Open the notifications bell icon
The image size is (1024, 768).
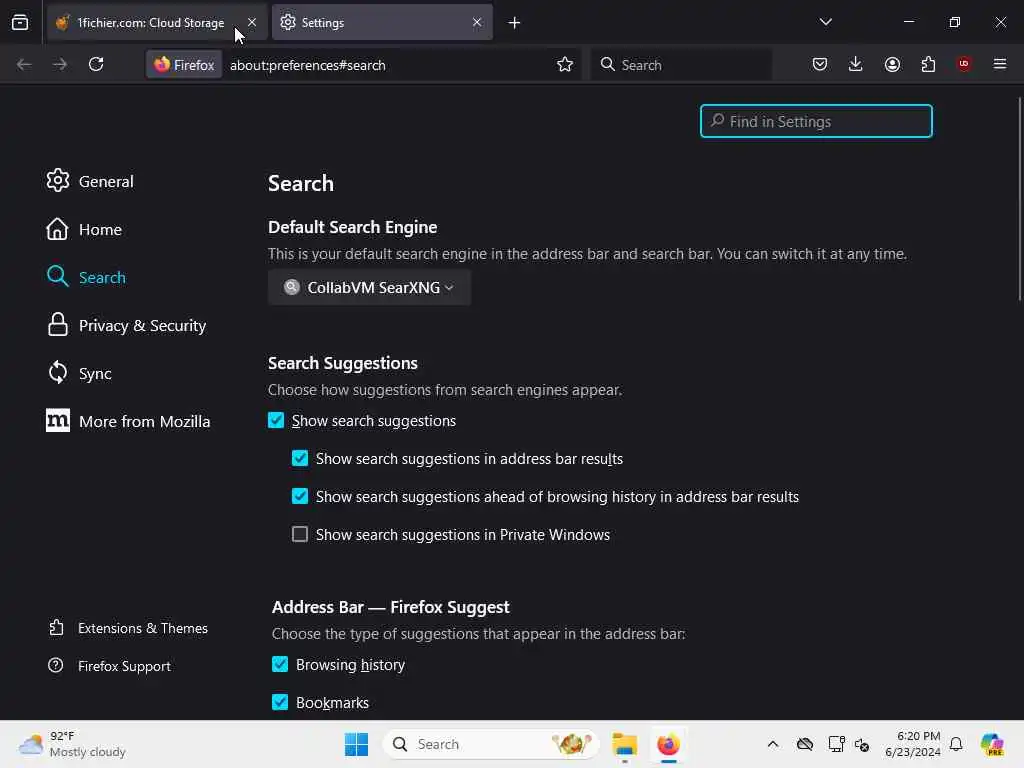(x=956, y=744)
